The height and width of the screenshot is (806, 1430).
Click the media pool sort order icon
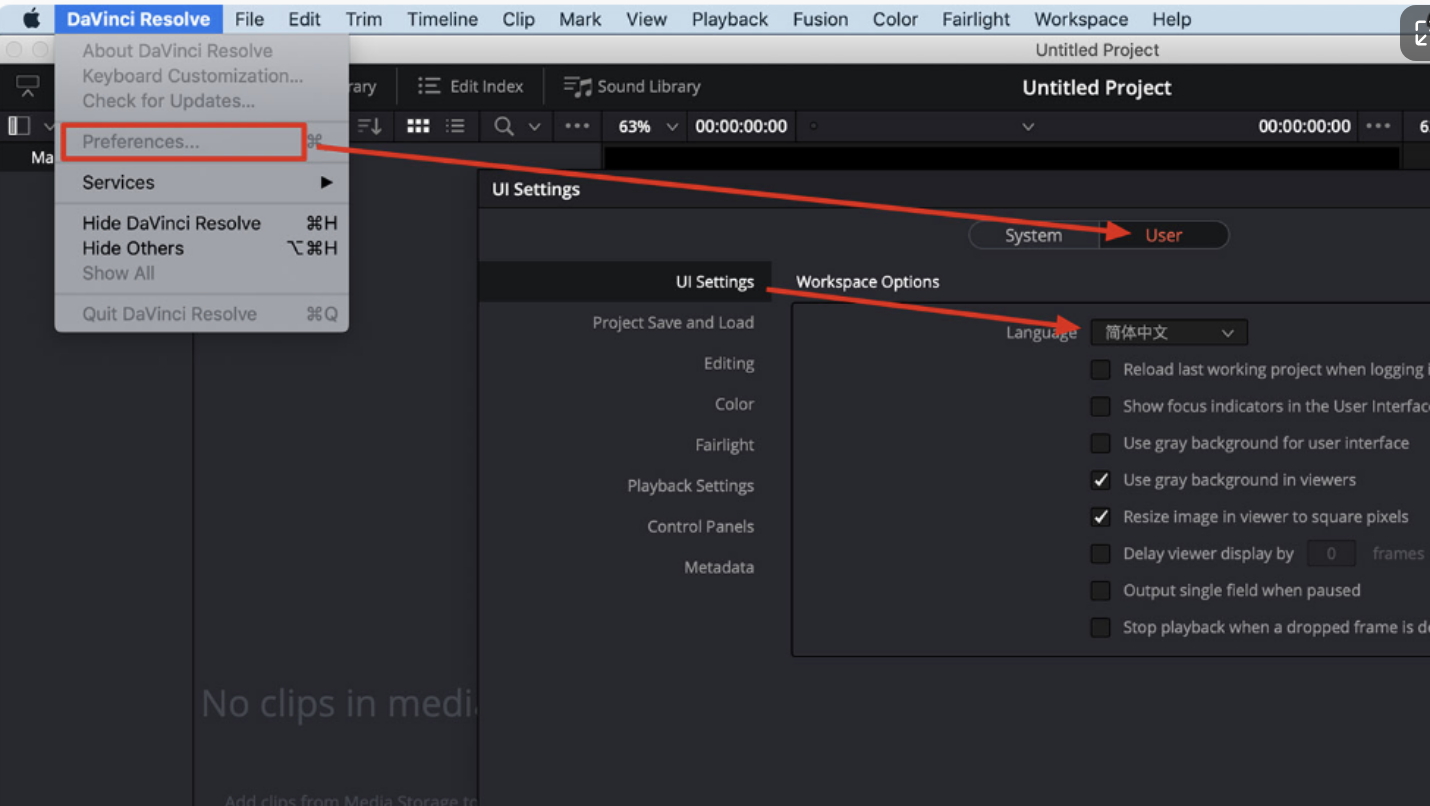(370, 126)
